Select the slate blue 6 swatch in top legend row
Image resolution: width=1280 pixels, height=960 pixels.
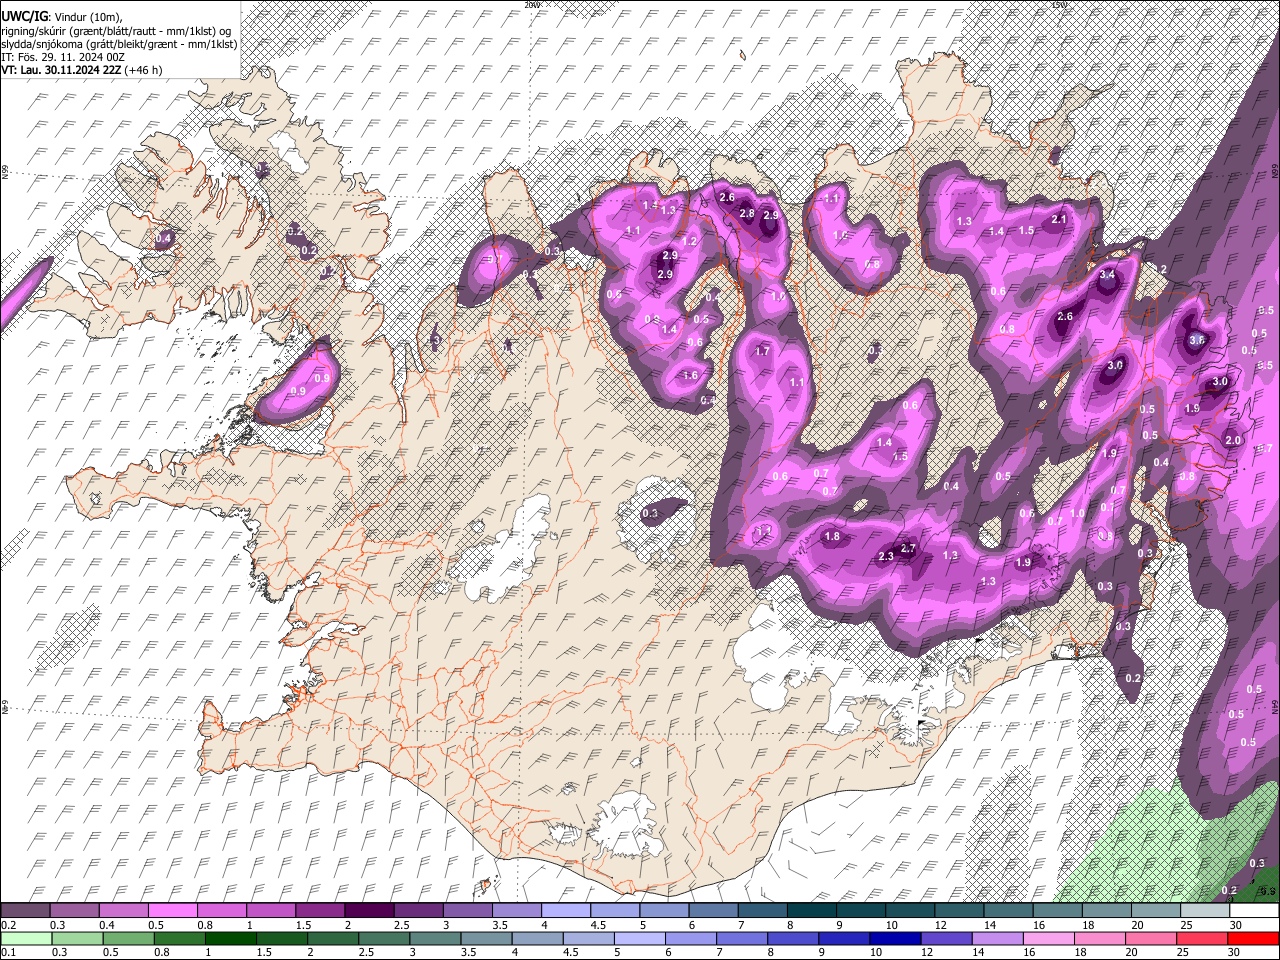[x=714, y=911]
